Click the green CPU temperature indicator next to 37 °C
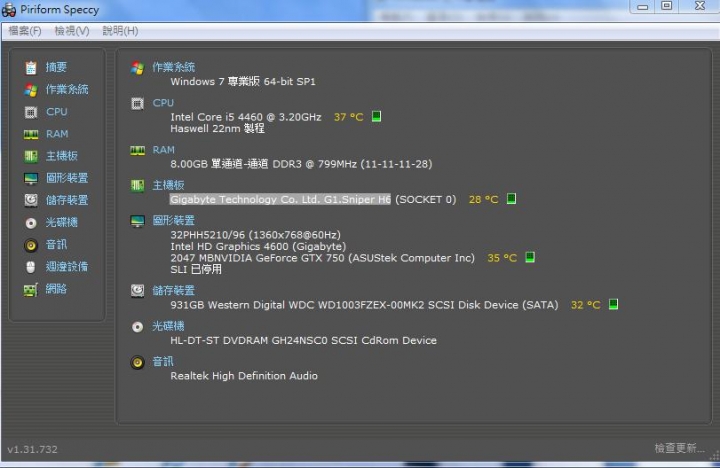 pos(376,116)
